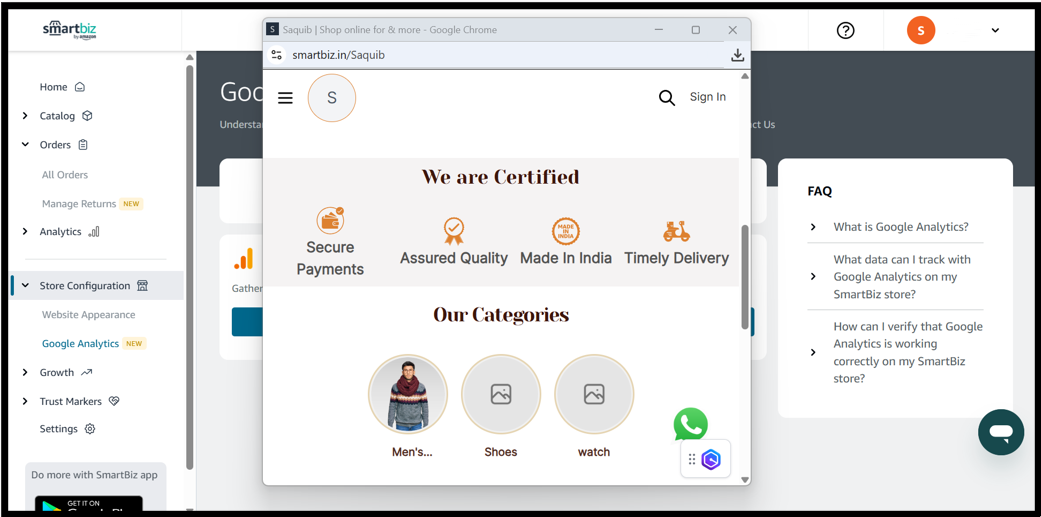The height and width of the screenshot is (517, 1041).
Task: Click the popup window vertical scrollbar
Action: pos(744,277)
